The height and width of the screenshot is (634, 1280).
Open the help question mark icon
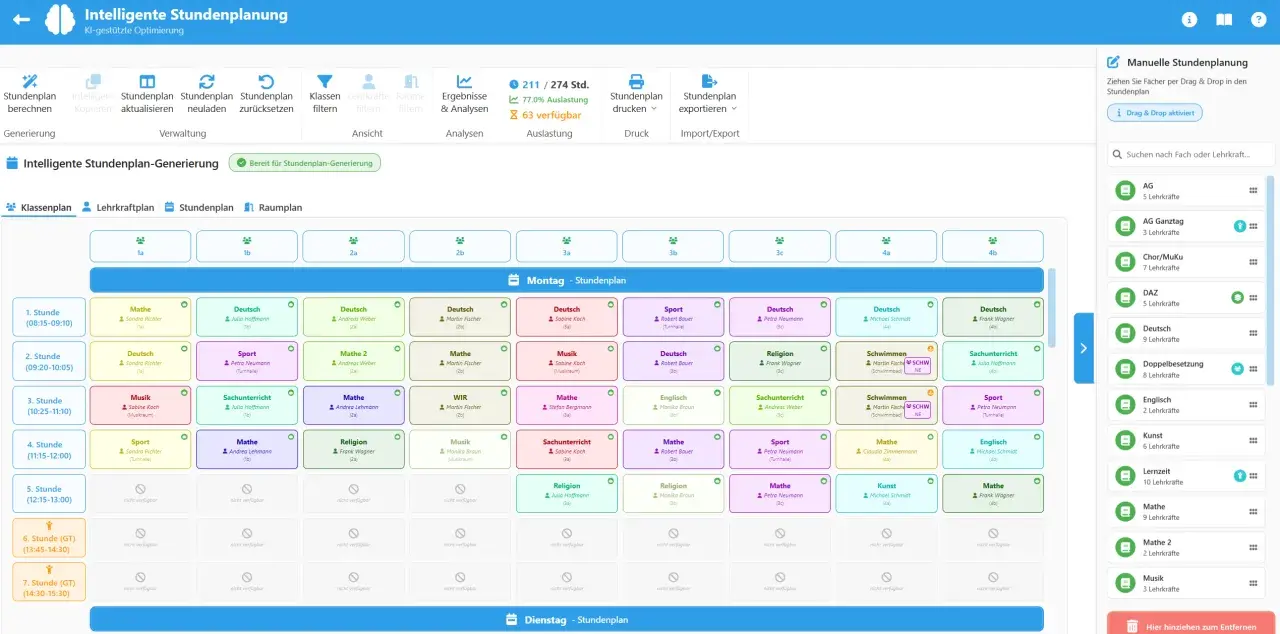coord(1258,19)
